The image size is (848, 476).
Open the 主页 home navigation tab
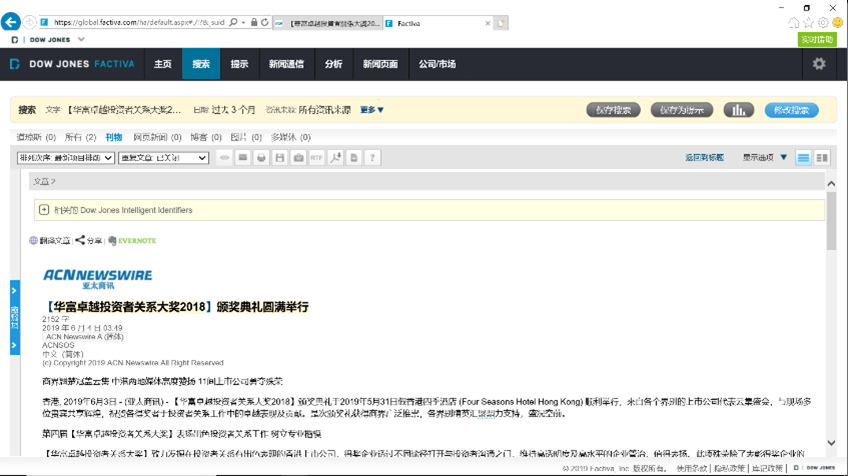click(x=163, y=64)
